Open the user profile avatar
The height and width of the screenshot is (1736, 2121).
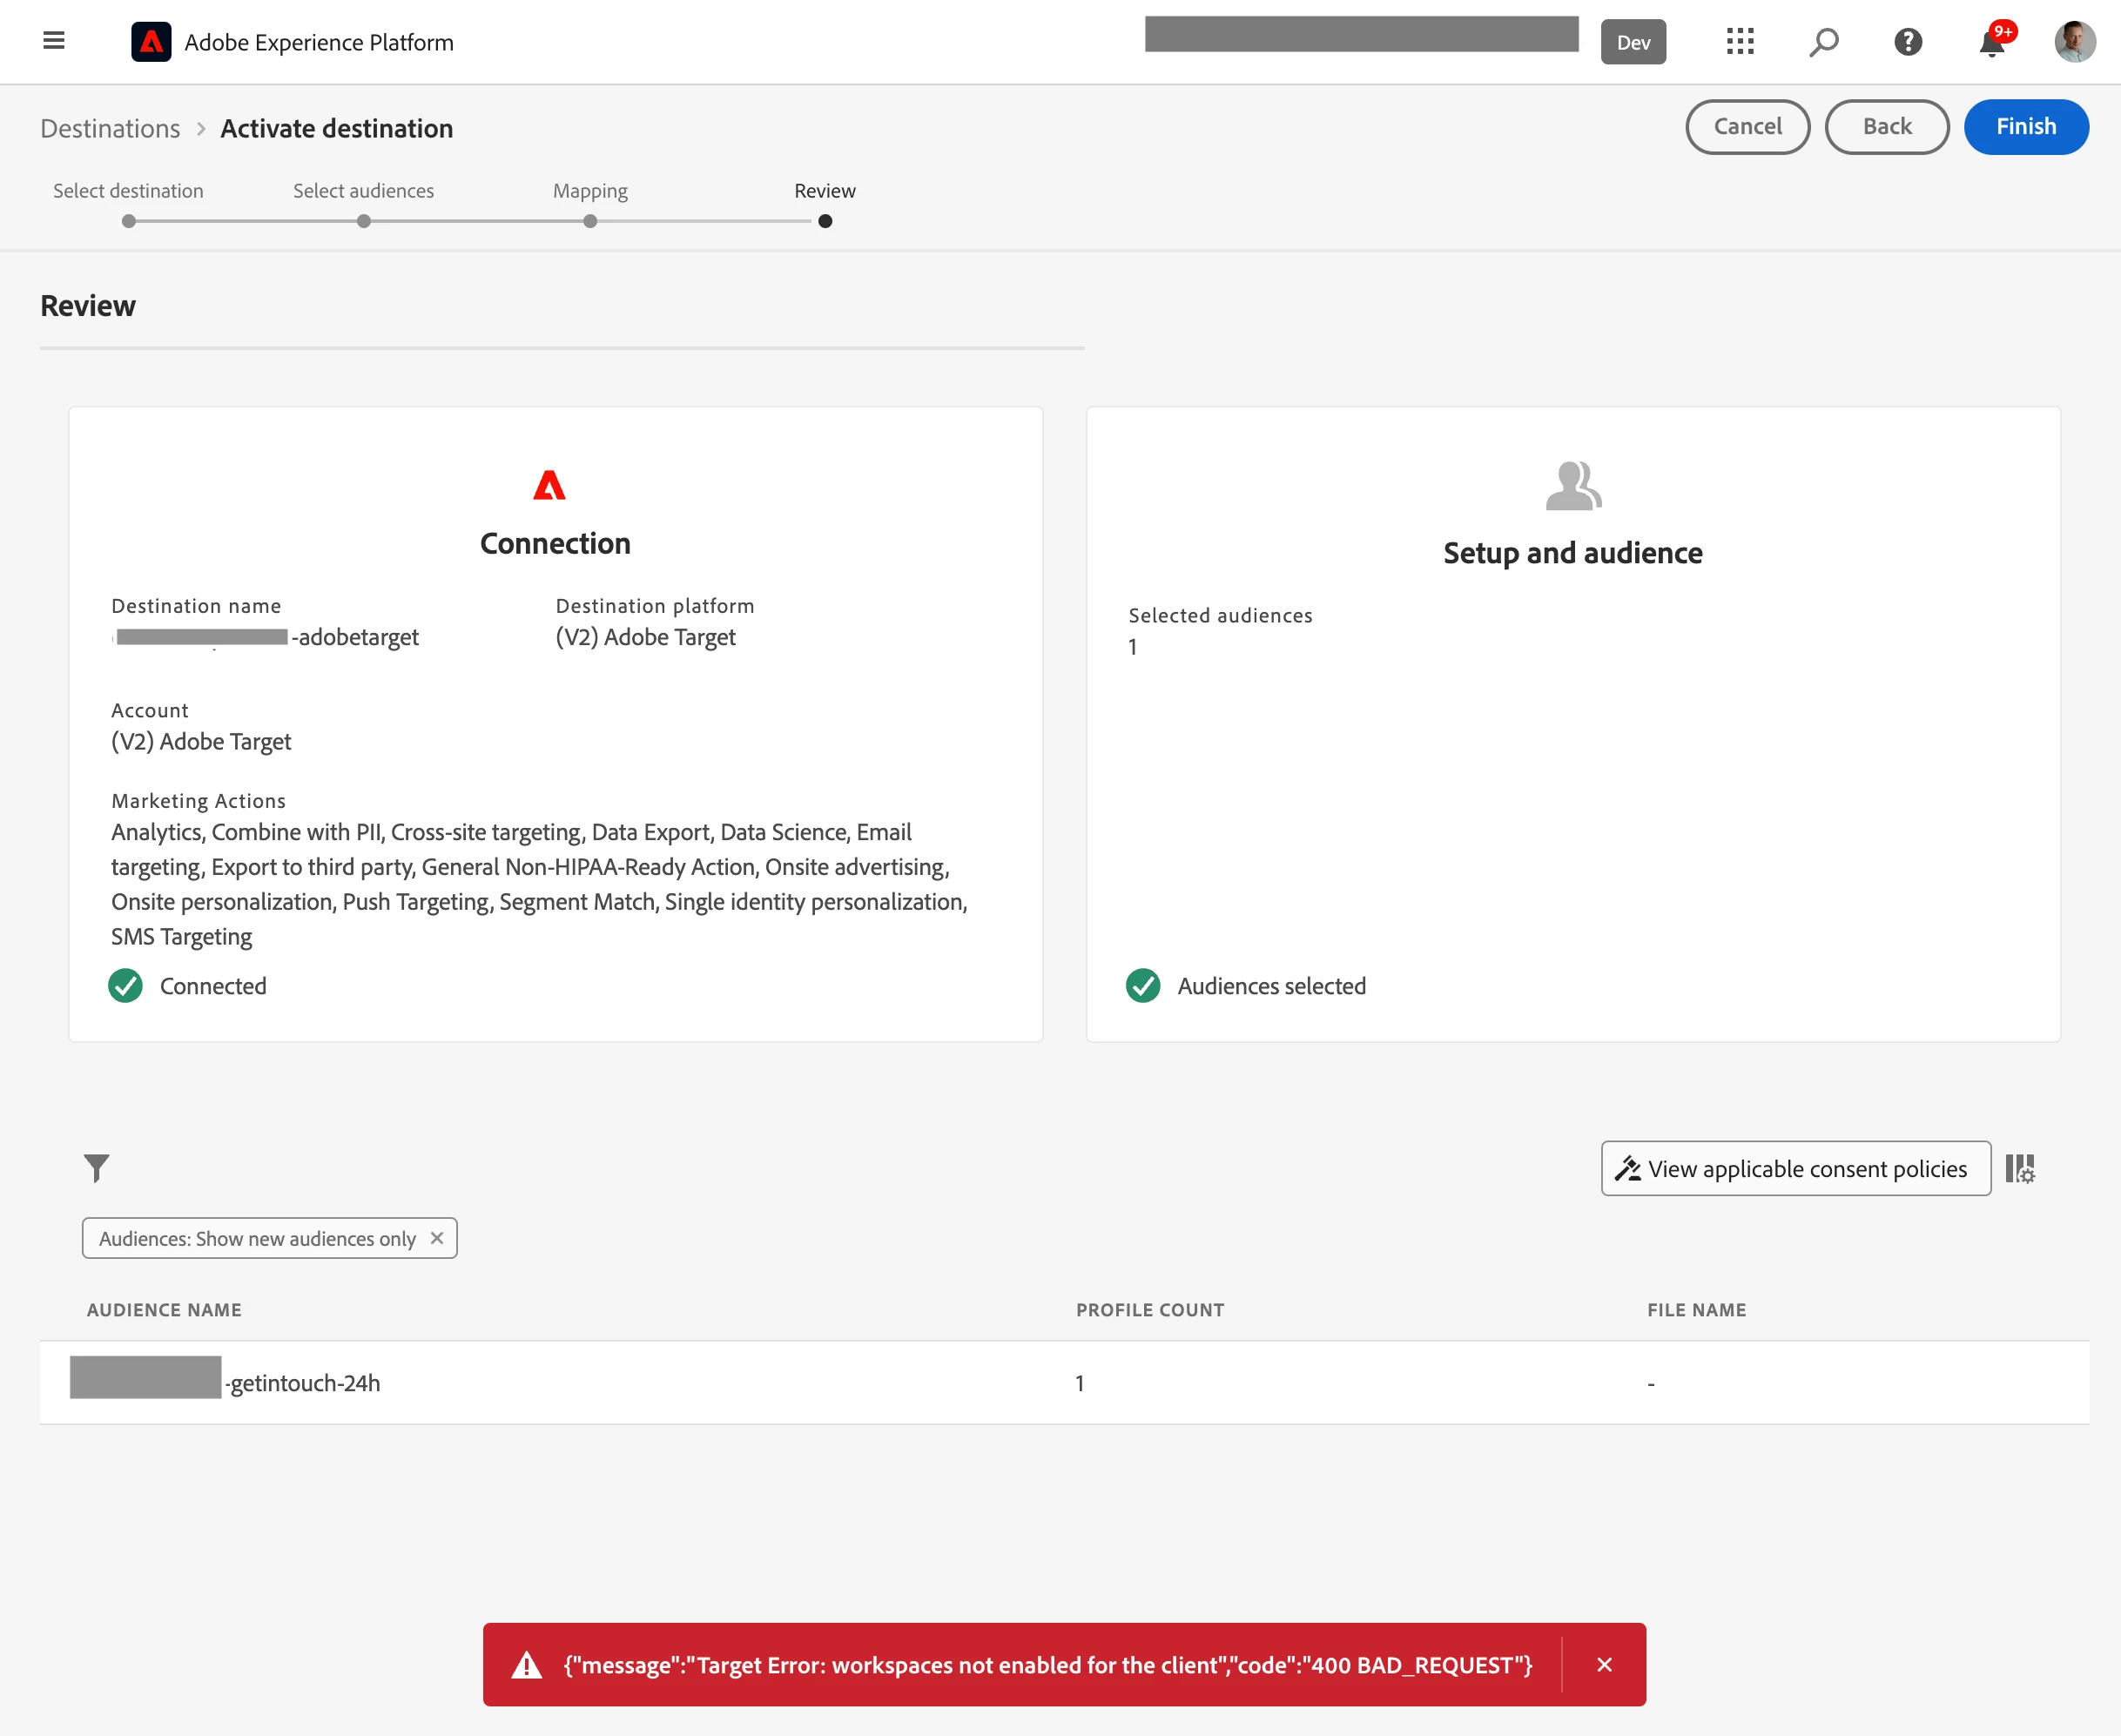tap(2074, 42)
